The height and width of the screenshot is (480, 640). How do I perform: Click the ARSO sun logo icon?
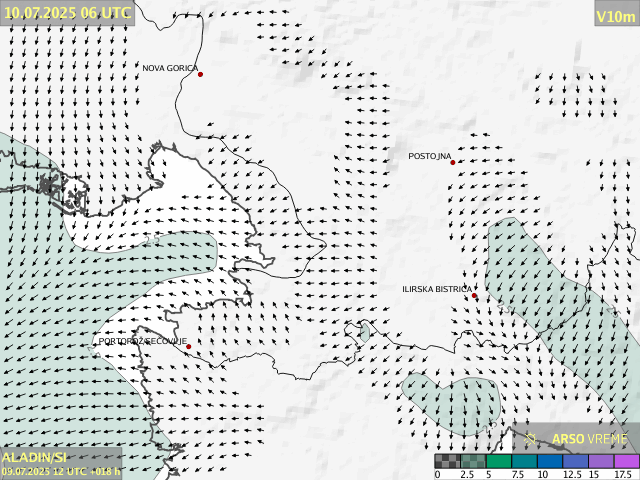coord(530,439)
